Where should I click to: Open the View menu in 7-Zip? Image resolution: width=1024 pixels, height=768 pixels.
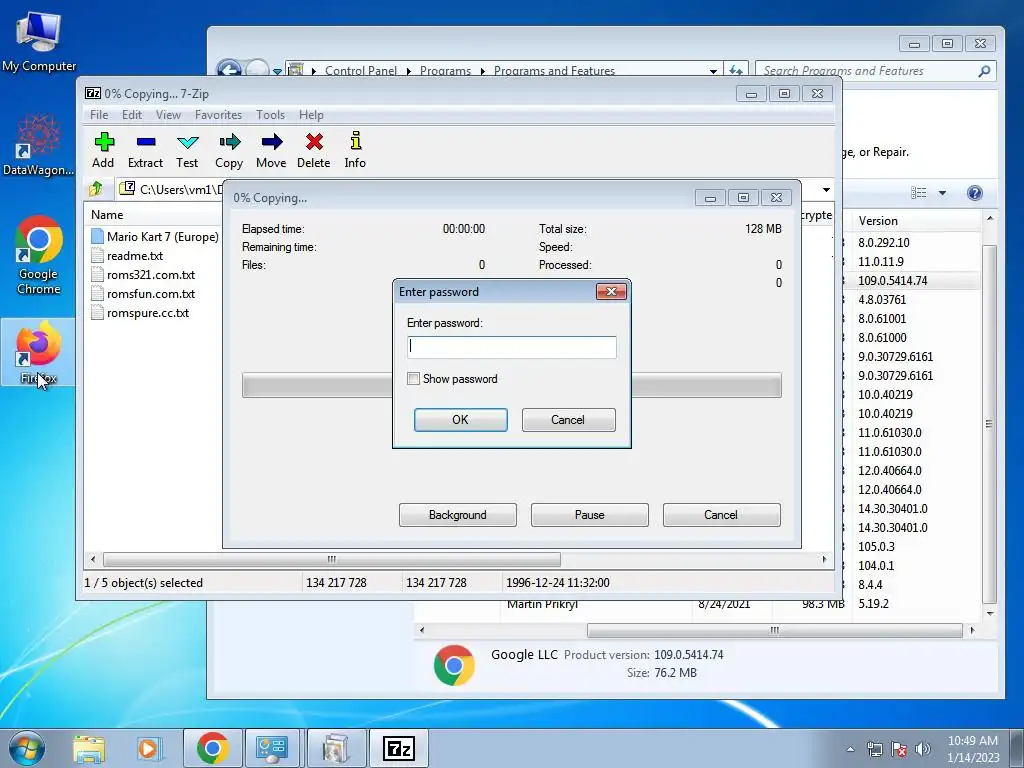point(168,115)
